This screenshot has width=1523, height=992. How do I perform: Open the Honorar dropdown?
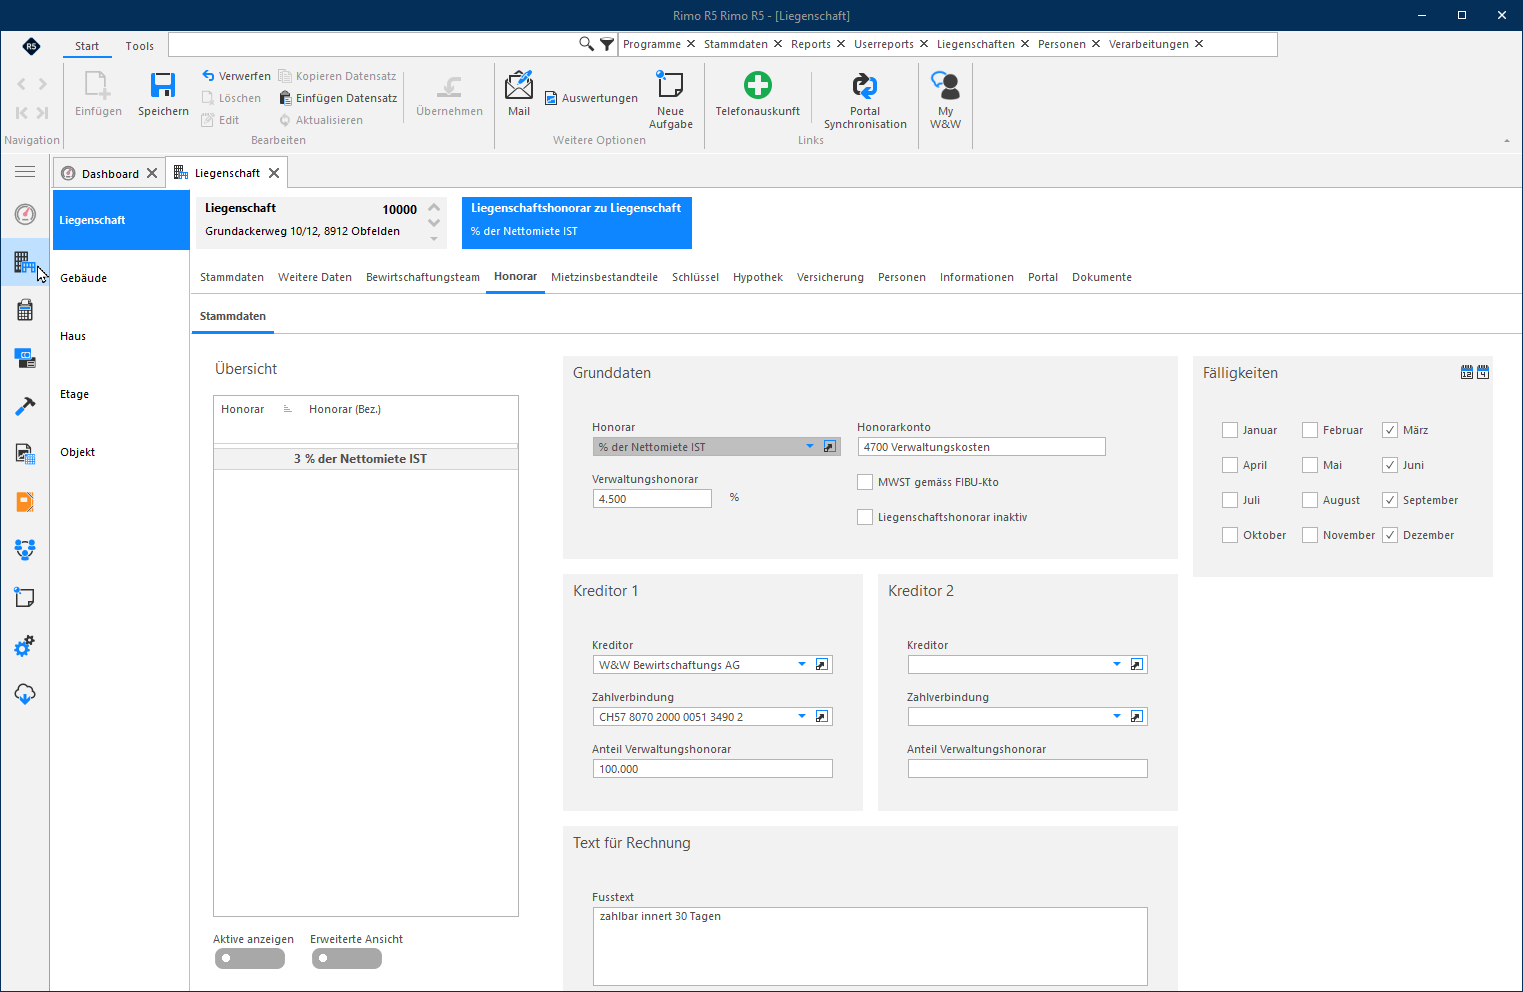point(810,447)
